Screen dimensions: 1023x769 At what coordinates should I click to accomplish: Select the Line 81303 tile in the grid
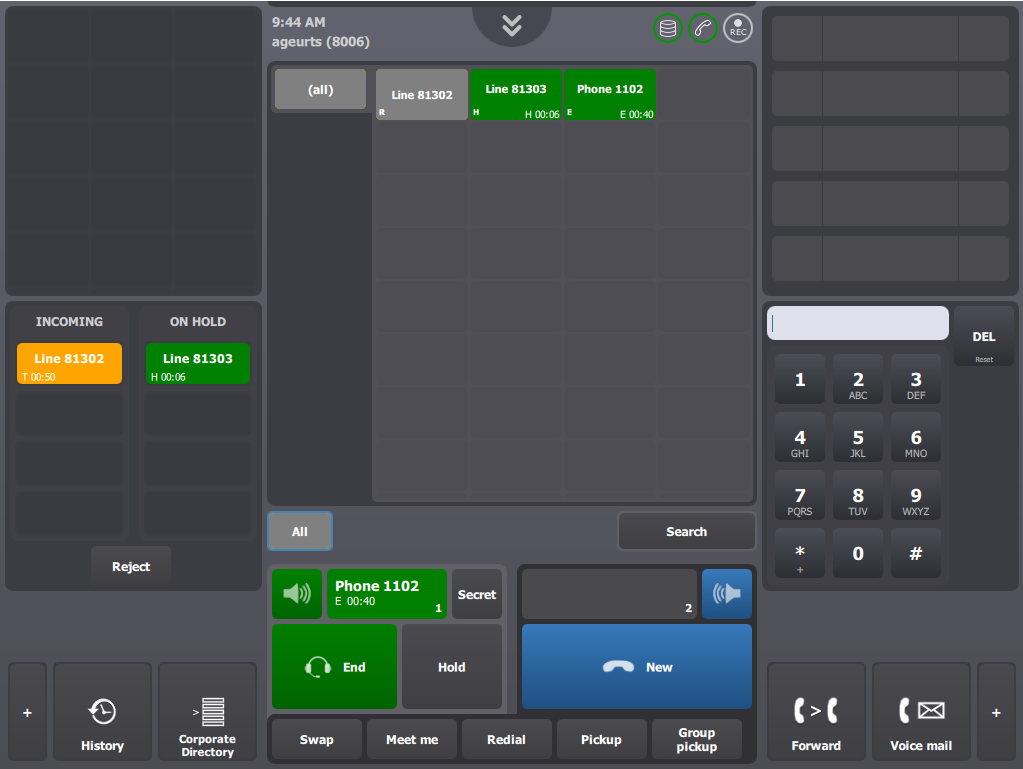click(516, 95)
